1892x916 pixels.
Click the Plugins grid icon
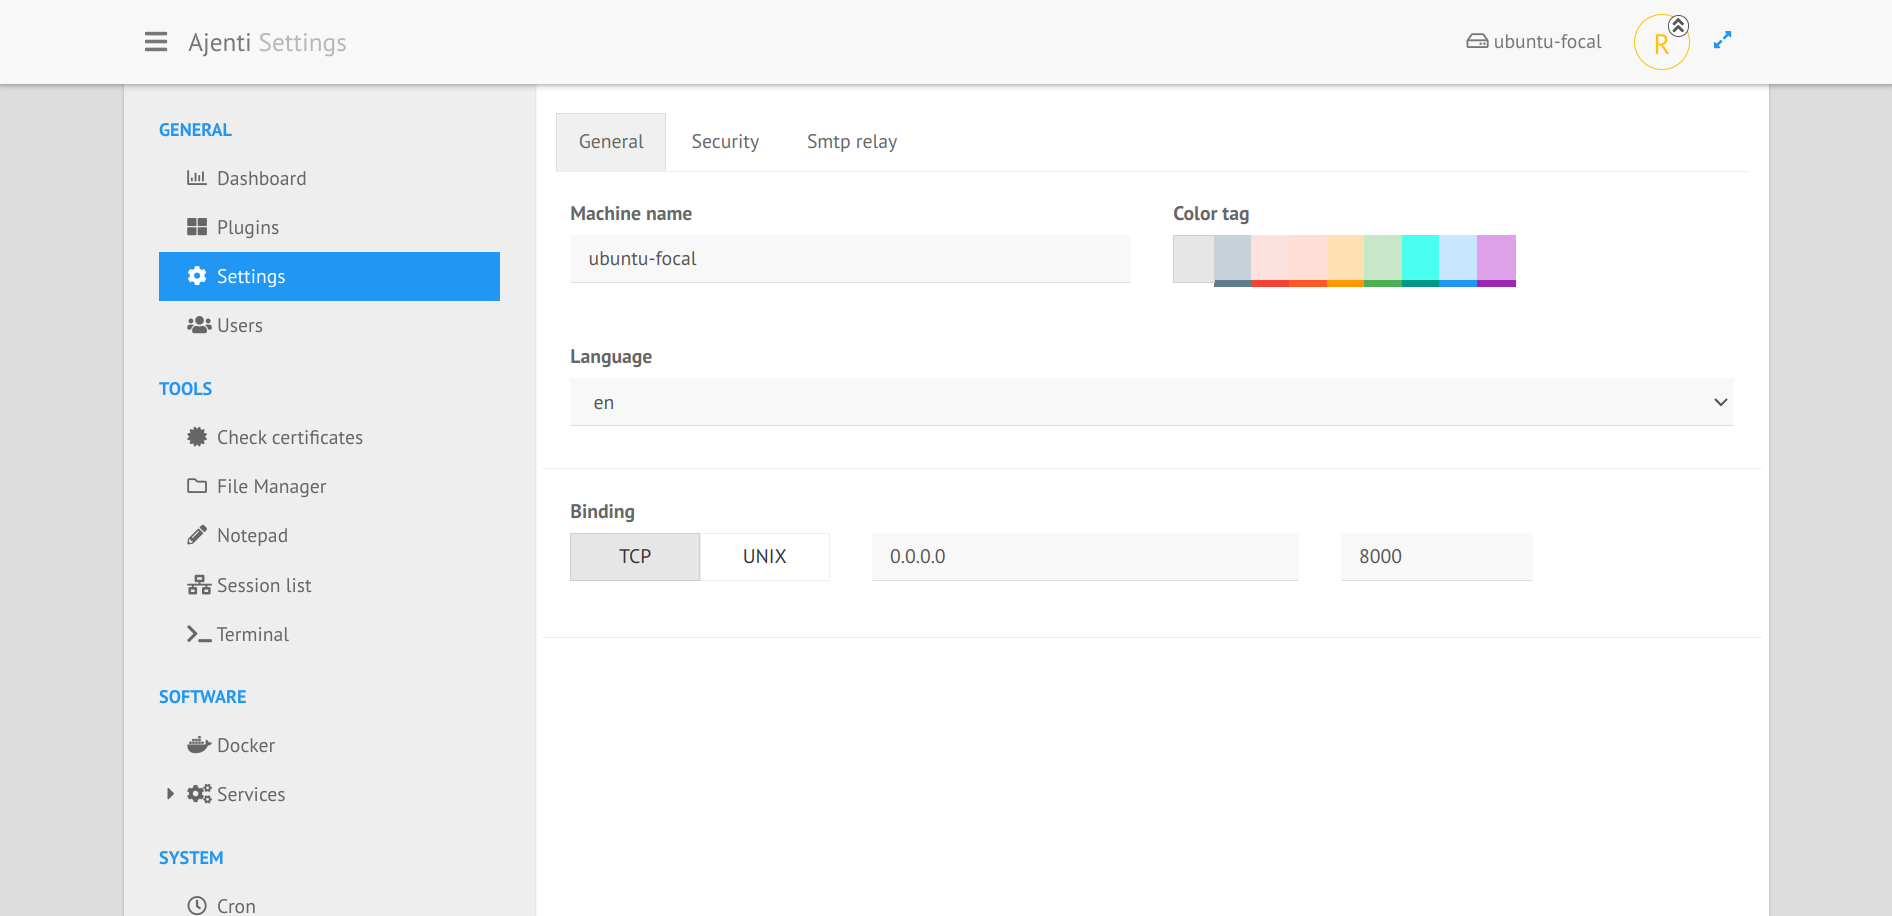pyautogui.click(x=197, y=227)
